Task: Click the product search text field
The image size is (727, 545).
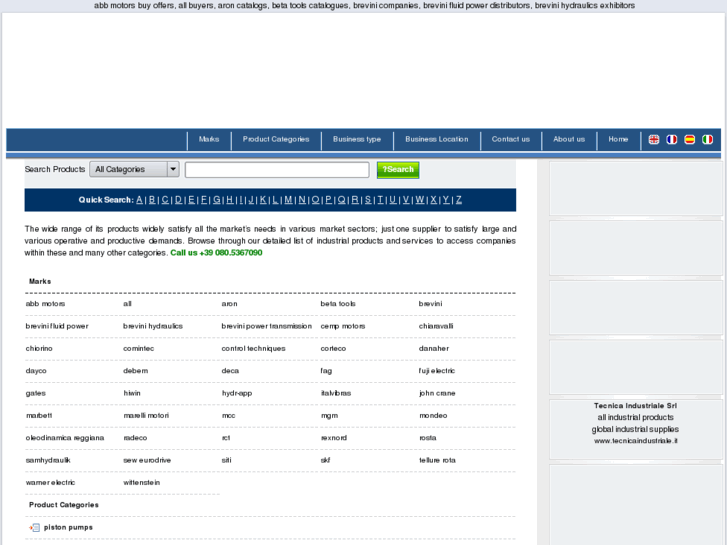Action: coord(277,170)
